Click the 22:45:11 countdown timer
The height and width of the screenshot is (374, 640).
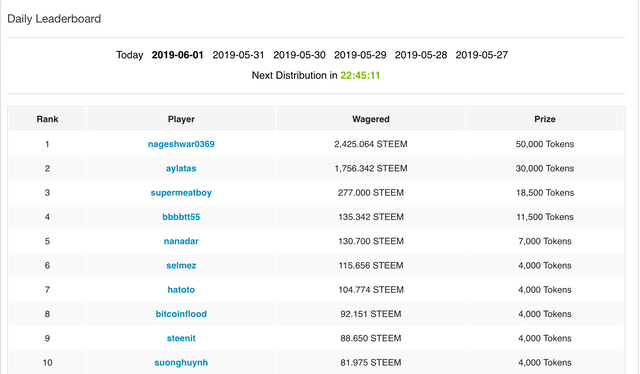(360, 76)
